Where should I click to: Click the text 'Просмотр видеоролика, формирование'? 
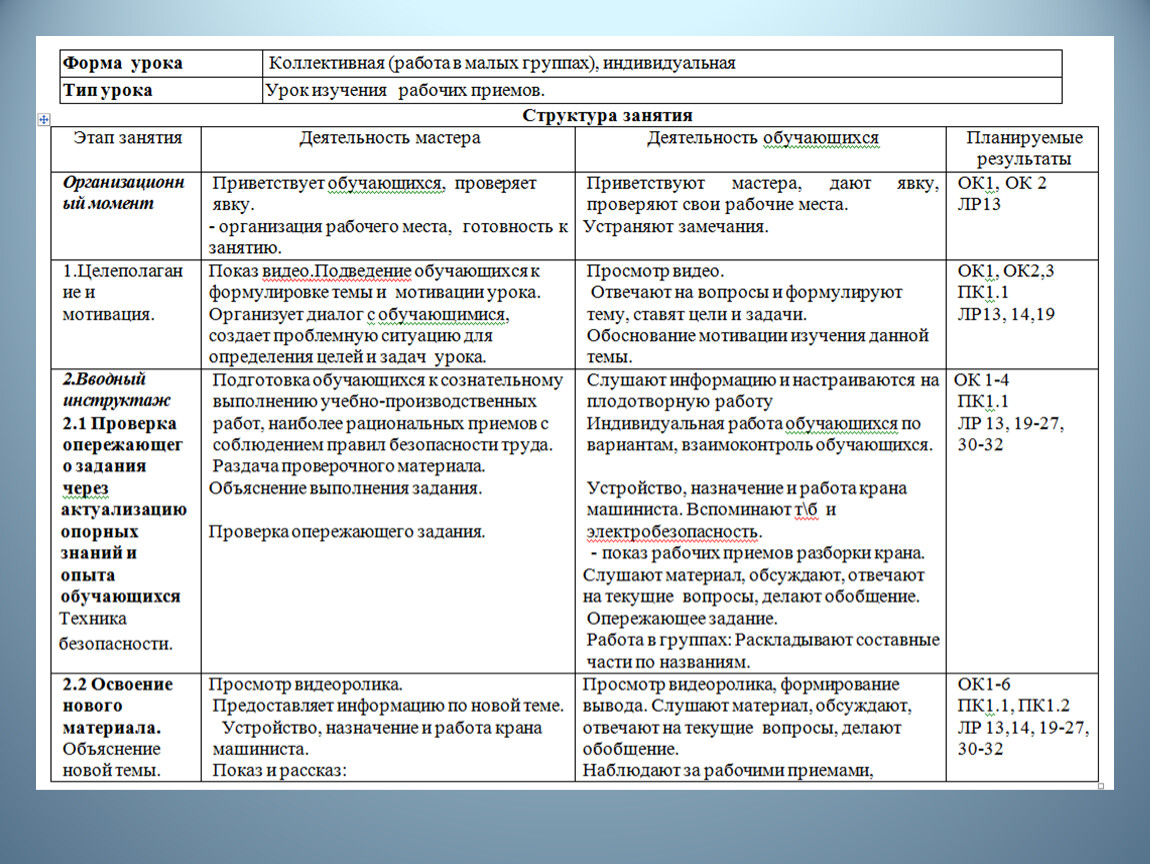click(x=741, y=684)
